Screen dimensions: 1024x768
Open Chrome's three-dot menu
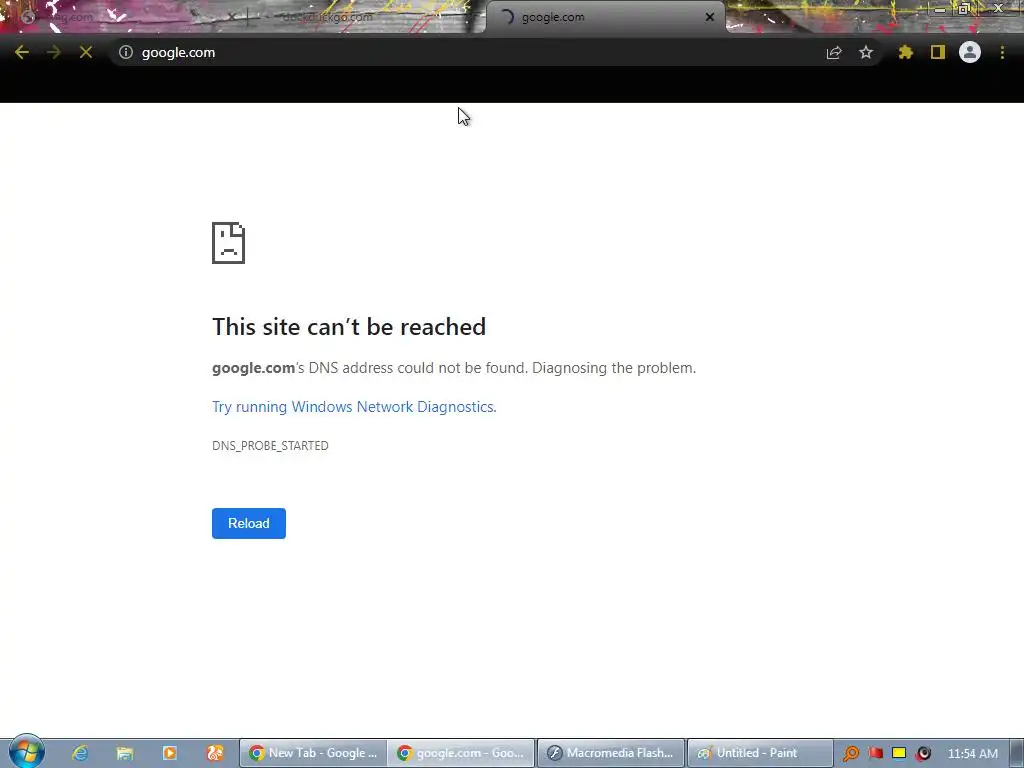1002,52
